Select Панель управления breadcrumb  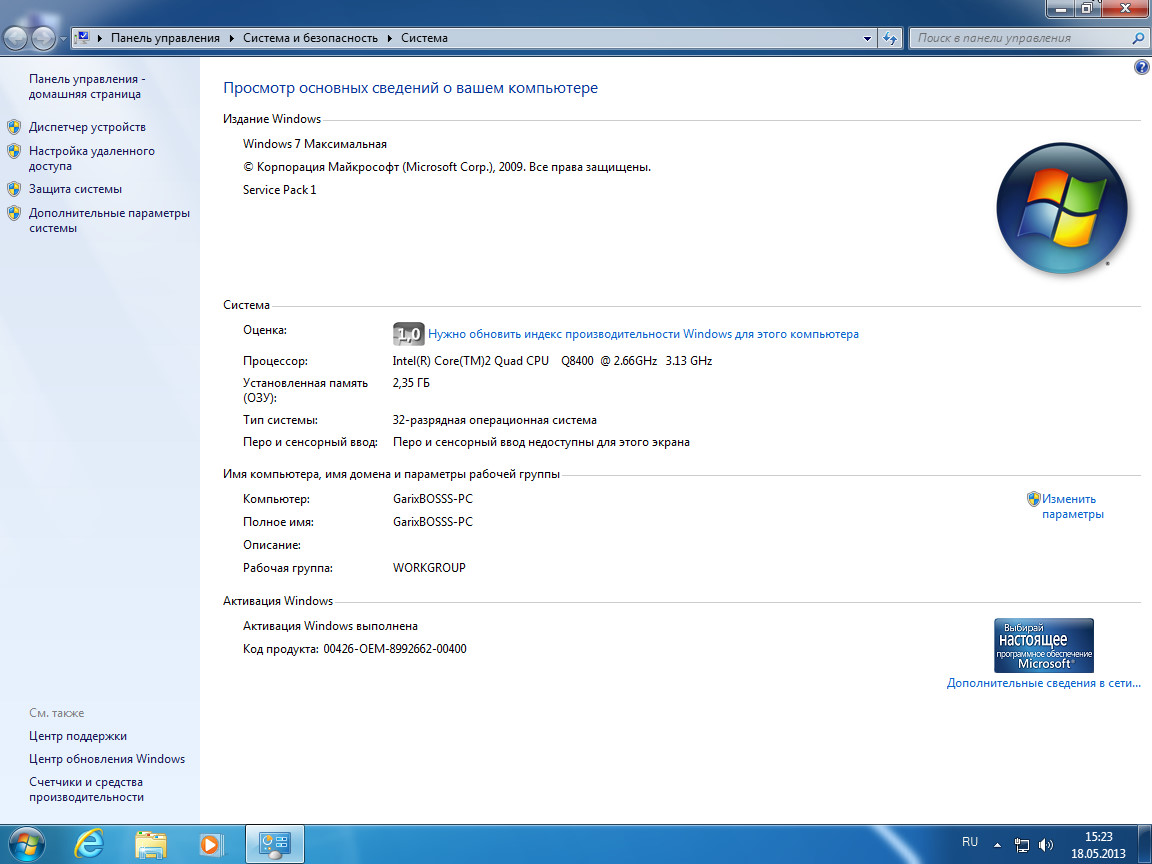[165, 38]
